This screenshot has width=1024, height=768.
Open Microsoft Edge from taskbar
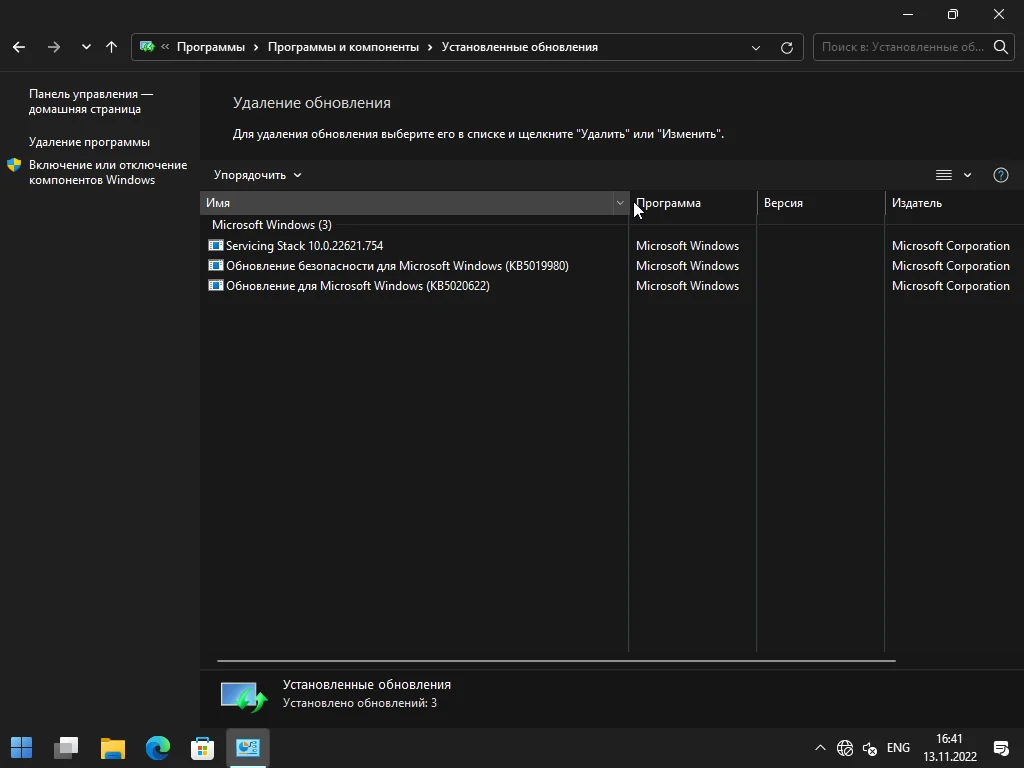point(158,747)
